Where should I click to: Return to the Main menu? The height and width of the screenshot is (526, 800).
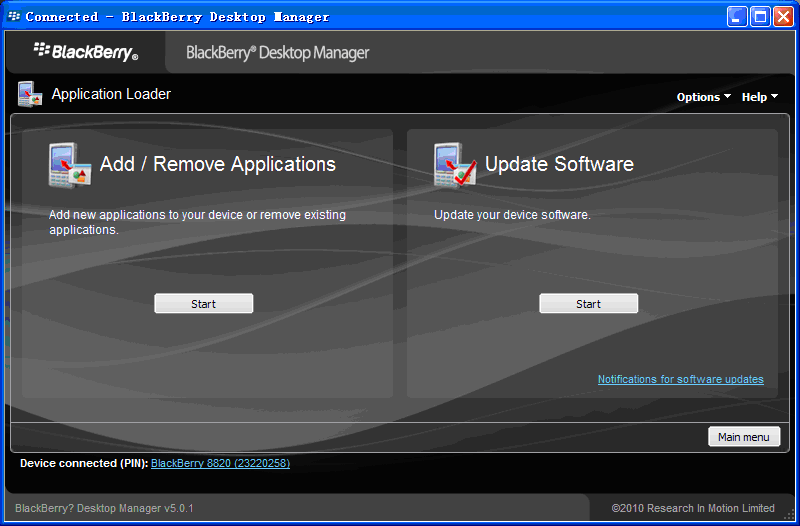pyautogui.click(x=744, y=437)
